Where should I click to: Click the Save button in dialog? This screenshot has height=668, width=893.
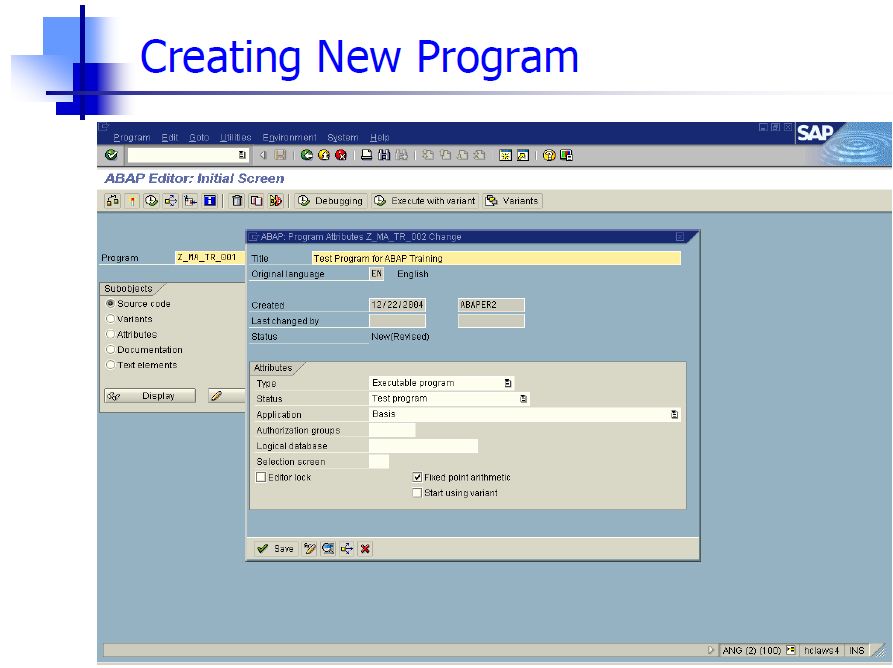click(x=275, y=548)
